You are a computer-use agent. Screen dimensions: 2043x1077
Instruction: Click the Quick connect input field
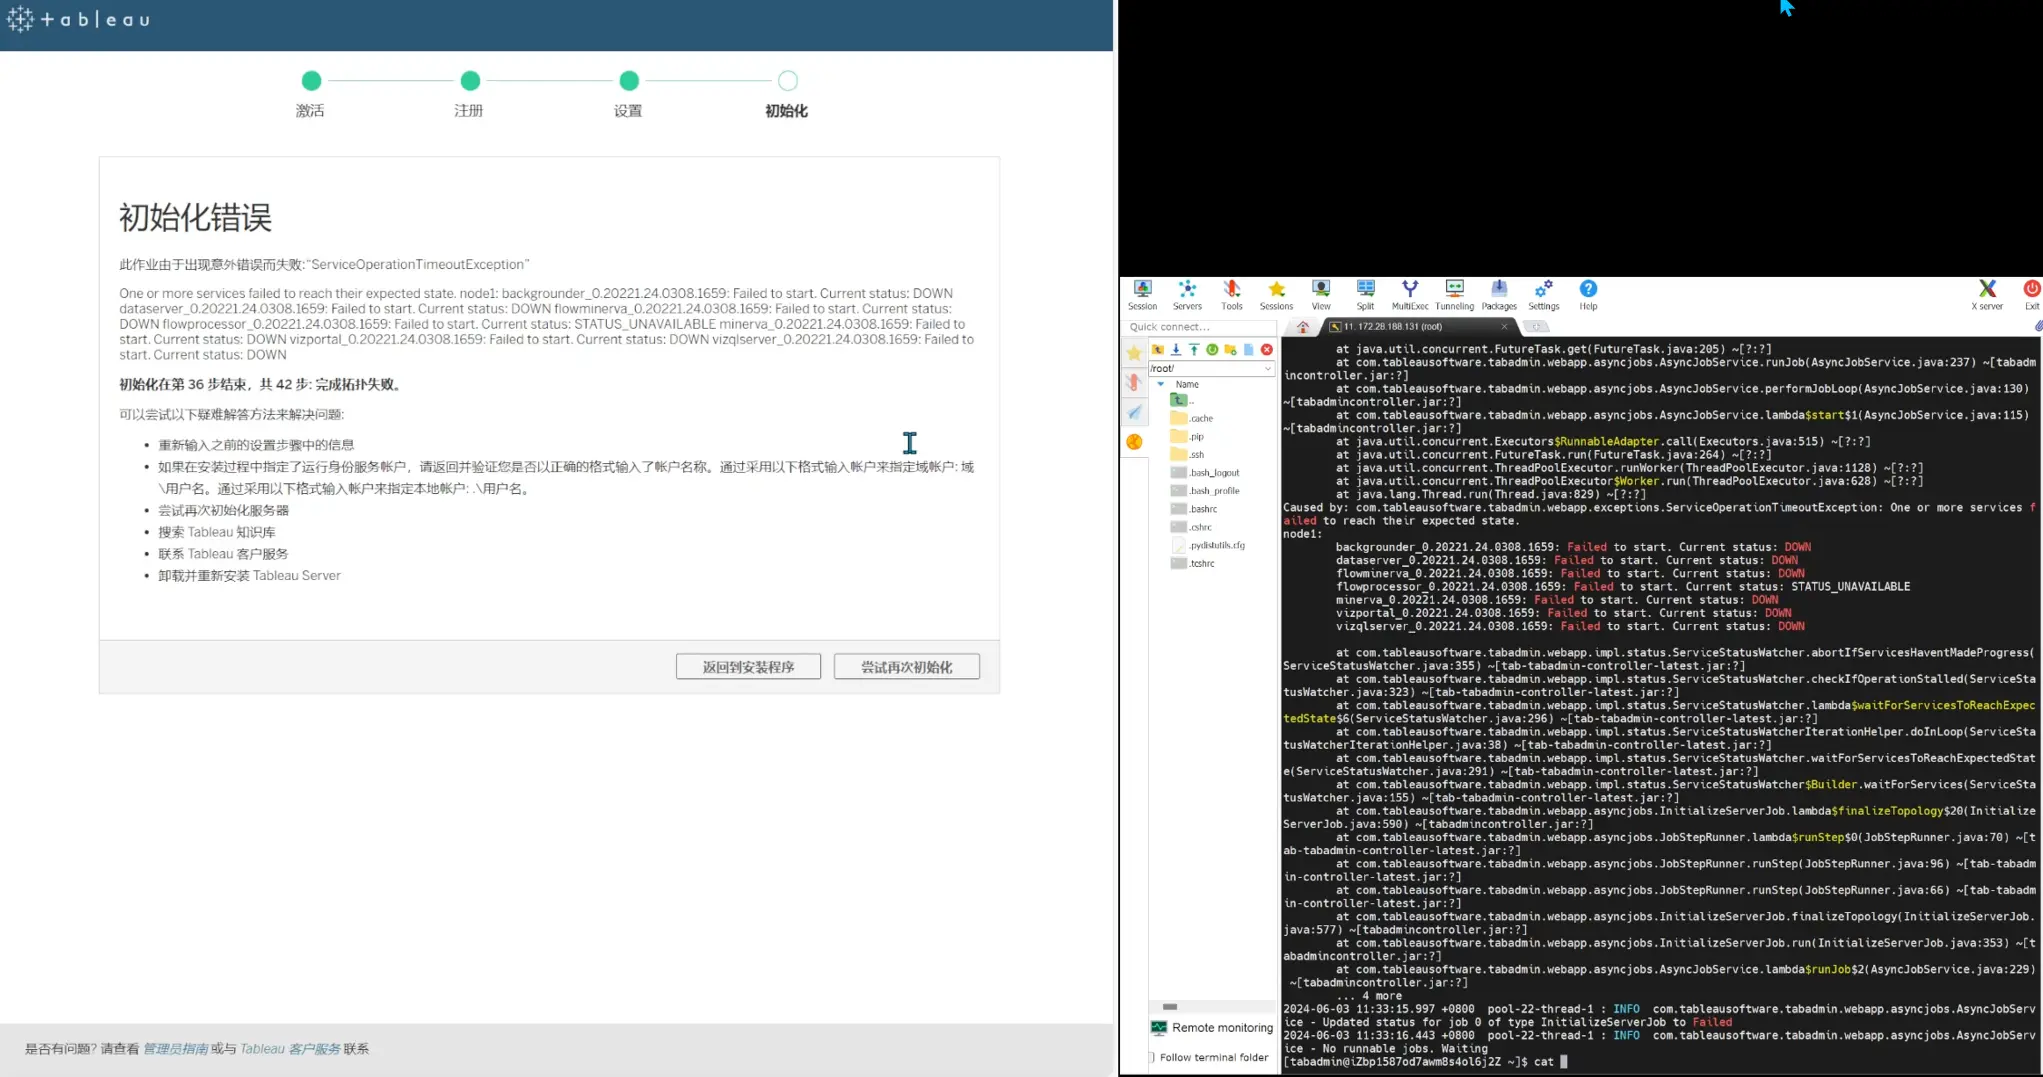pyautogui.click(x=1199, y=327)
